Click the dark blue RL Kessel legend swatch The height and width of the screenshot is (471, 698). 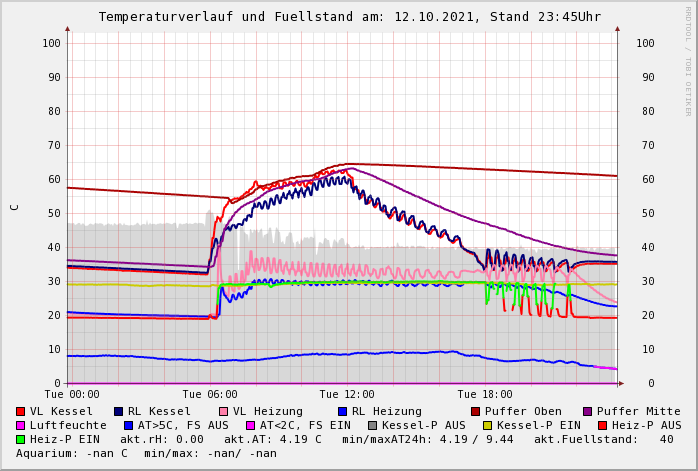[x=119, y=411]
